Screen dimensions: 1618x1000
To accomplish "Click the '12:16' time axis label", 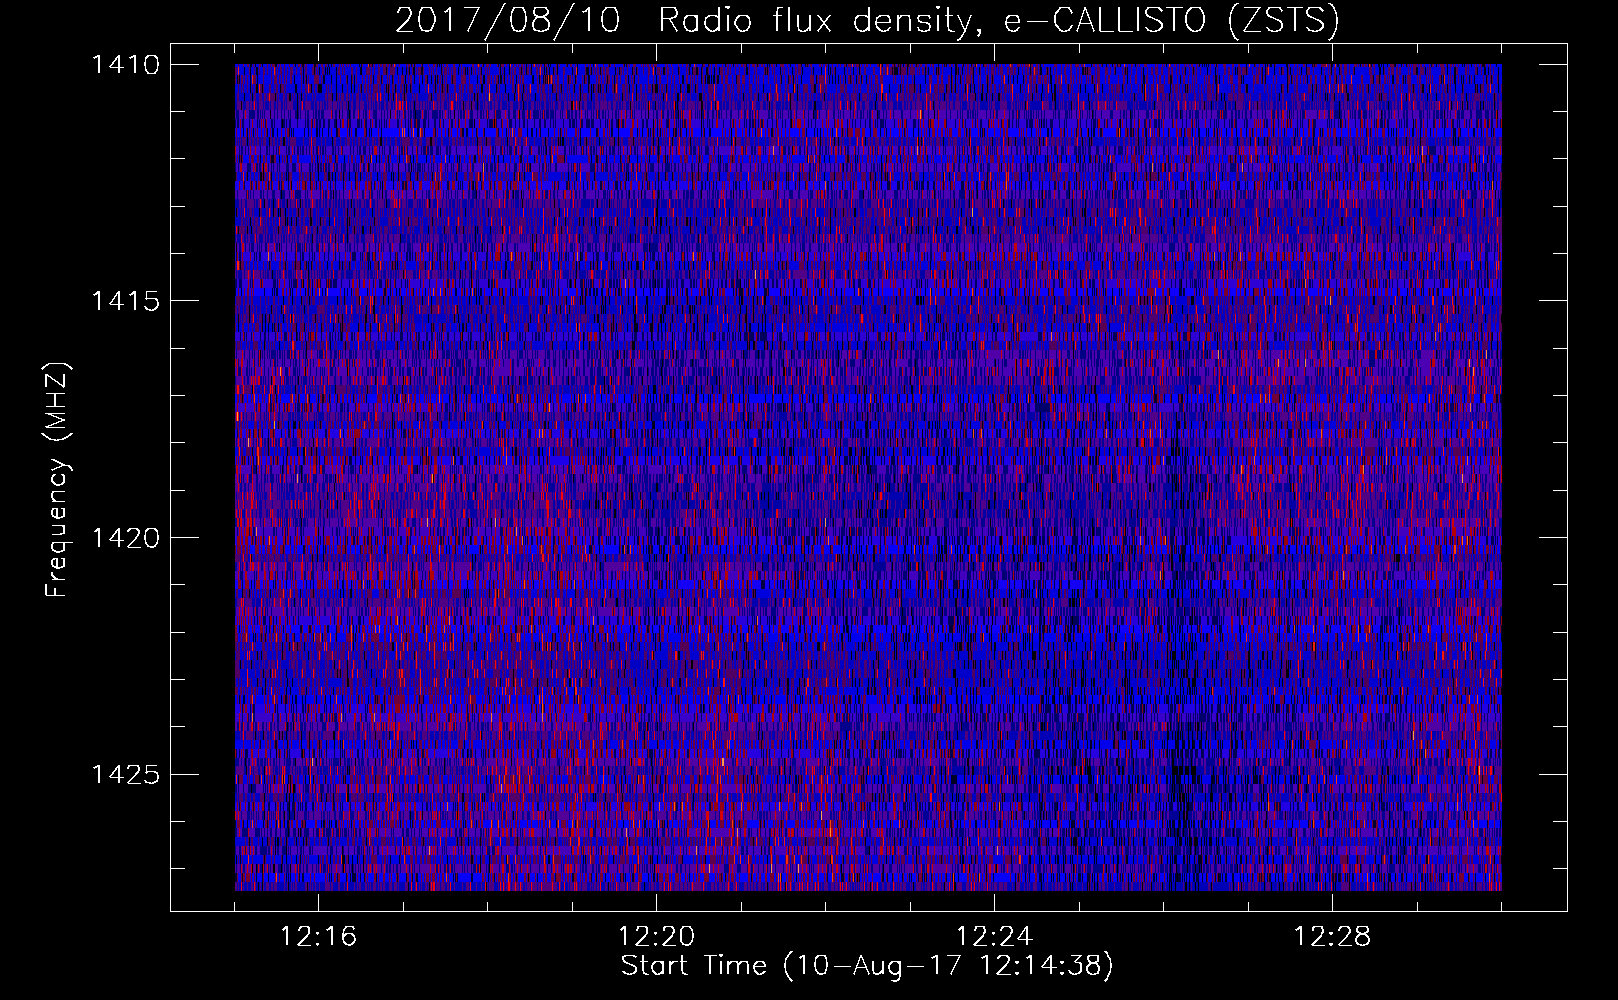I will point(319,937).
